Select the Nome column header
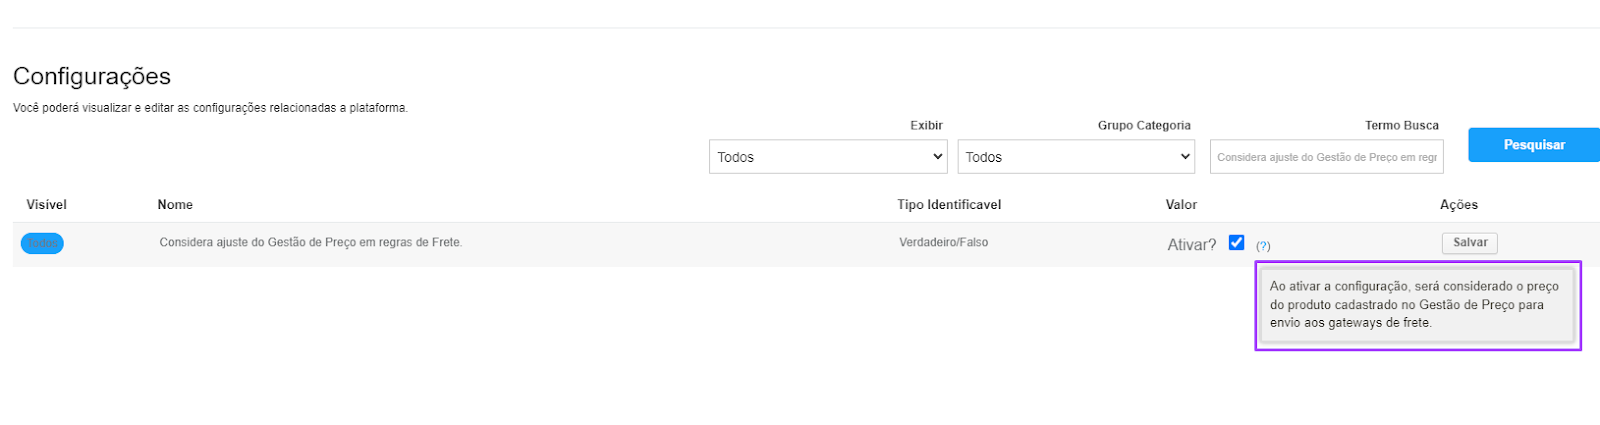Image resolution: width=1600 pixels, height=425 pixels. (x=175, y=205)
